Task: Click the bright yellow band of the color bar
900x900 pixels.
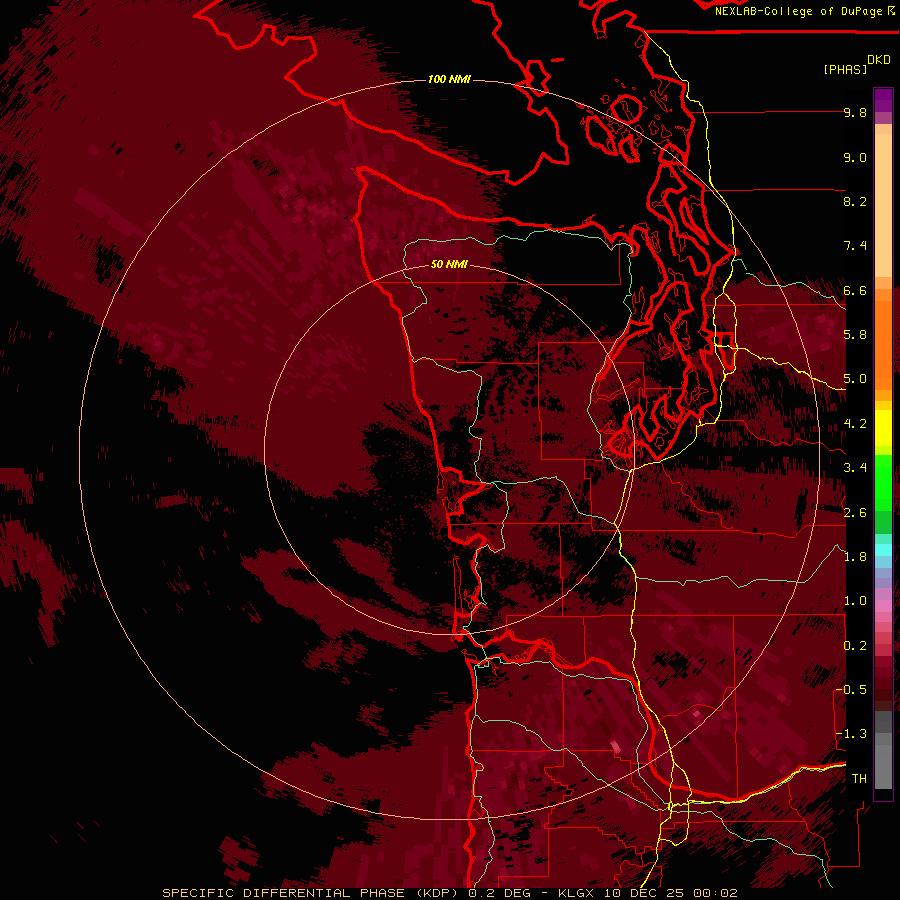Action: 883,428
